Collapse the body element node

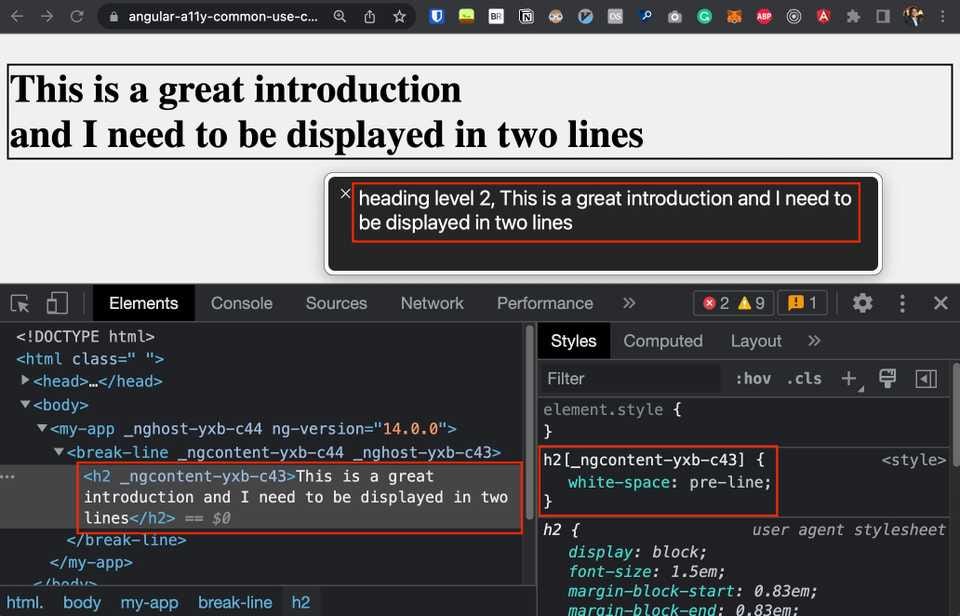click(24, 405)
